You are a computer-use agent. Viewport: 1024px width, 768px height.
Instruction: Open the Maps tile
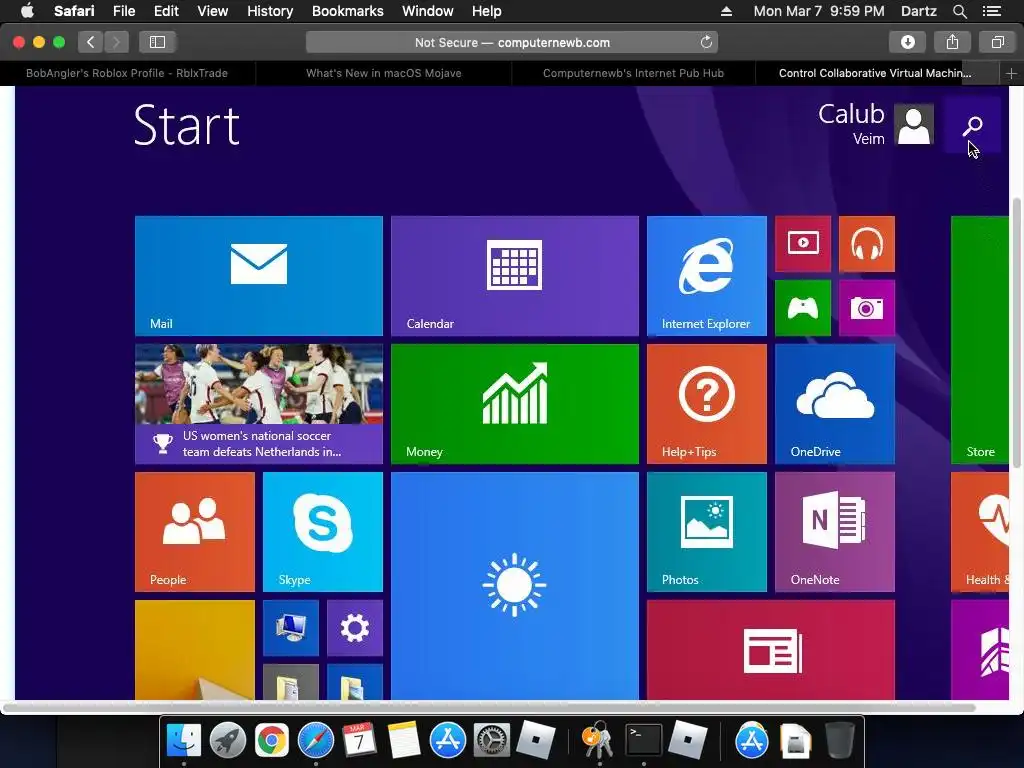(x=980, y=650)
